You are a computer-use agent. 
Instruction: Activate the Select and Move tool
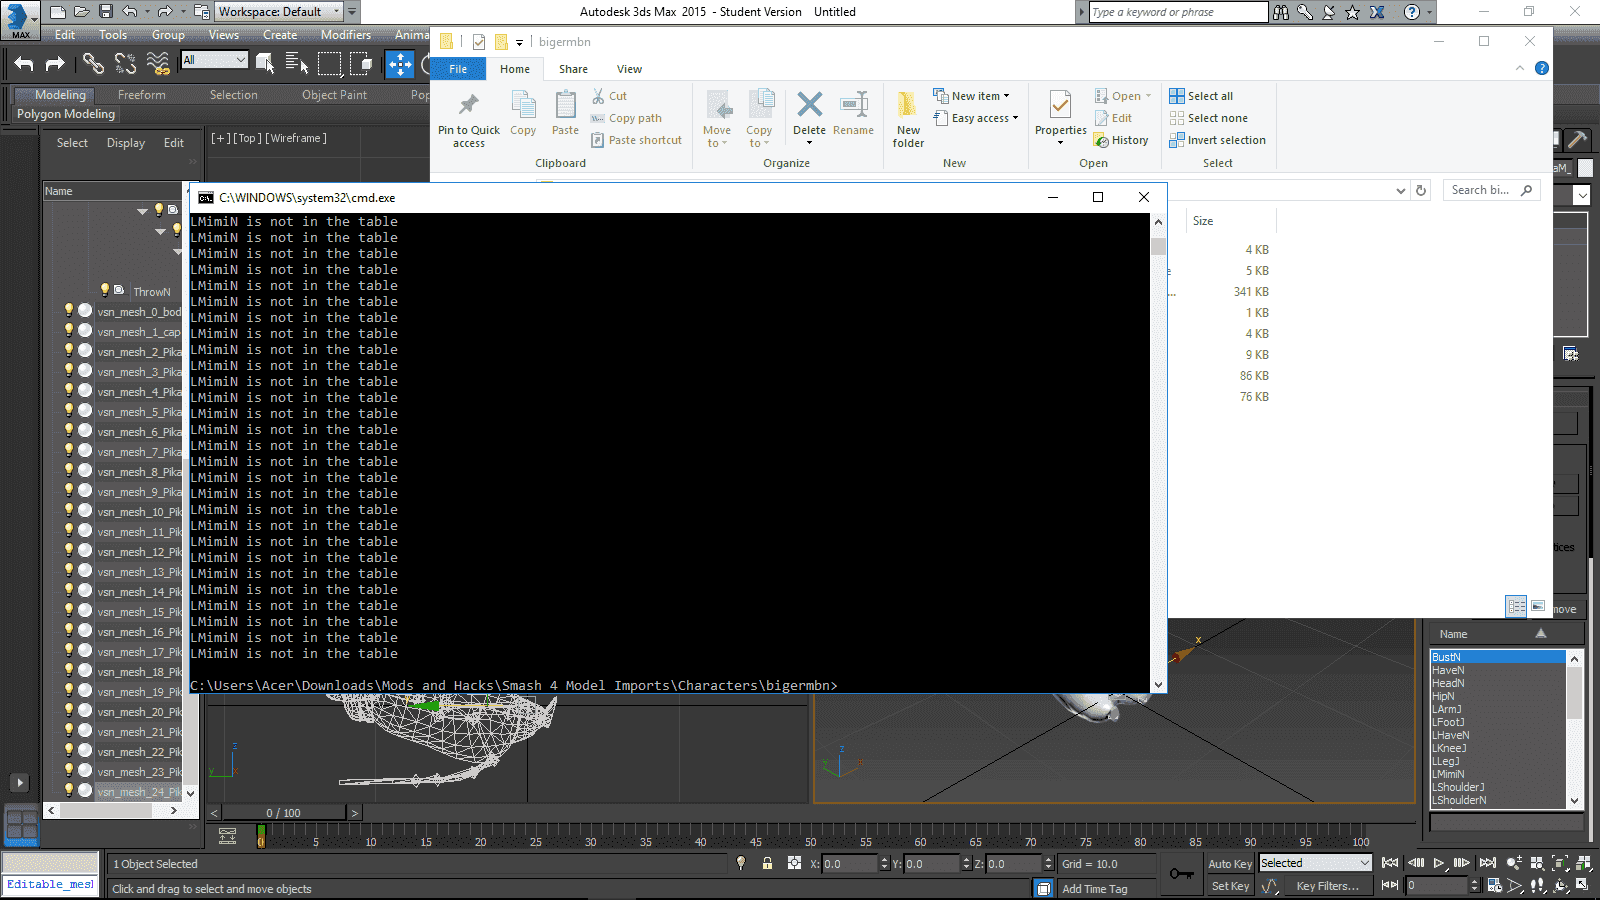(x=400, y=64)
